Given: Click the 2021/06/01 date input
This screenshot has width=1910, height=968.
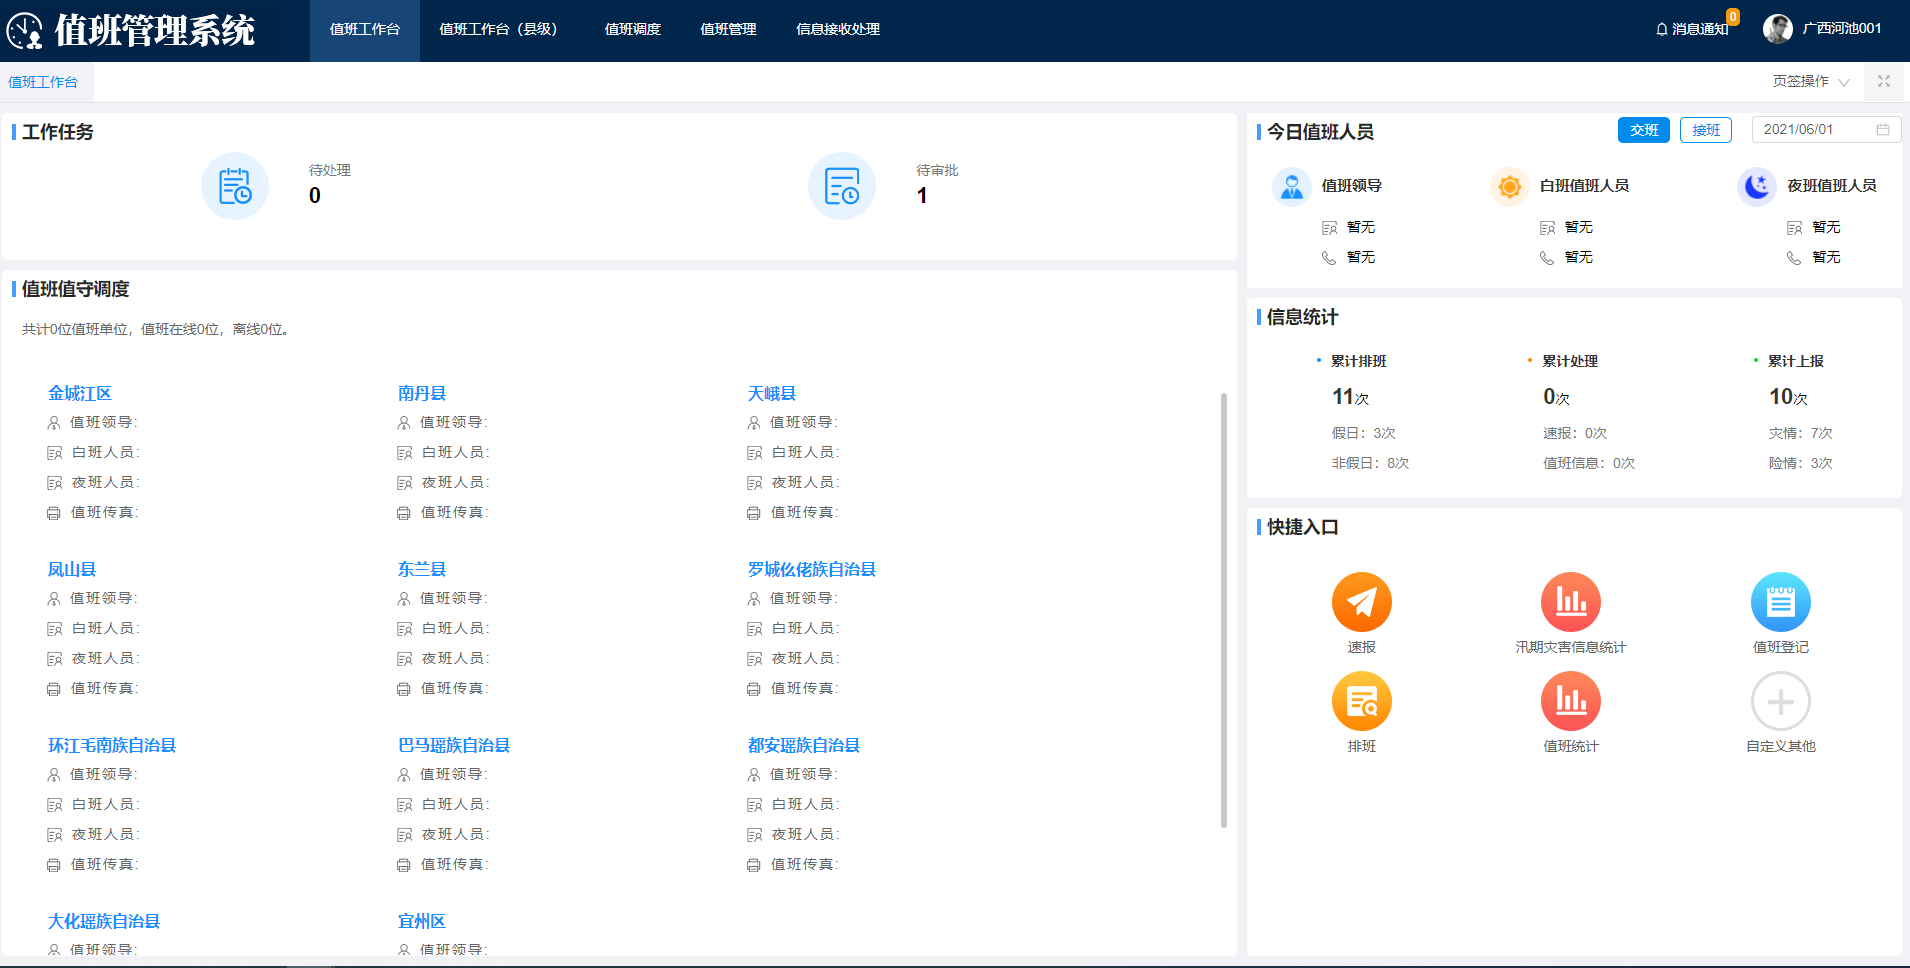Looking at the screenshot, I should 1826,130.
